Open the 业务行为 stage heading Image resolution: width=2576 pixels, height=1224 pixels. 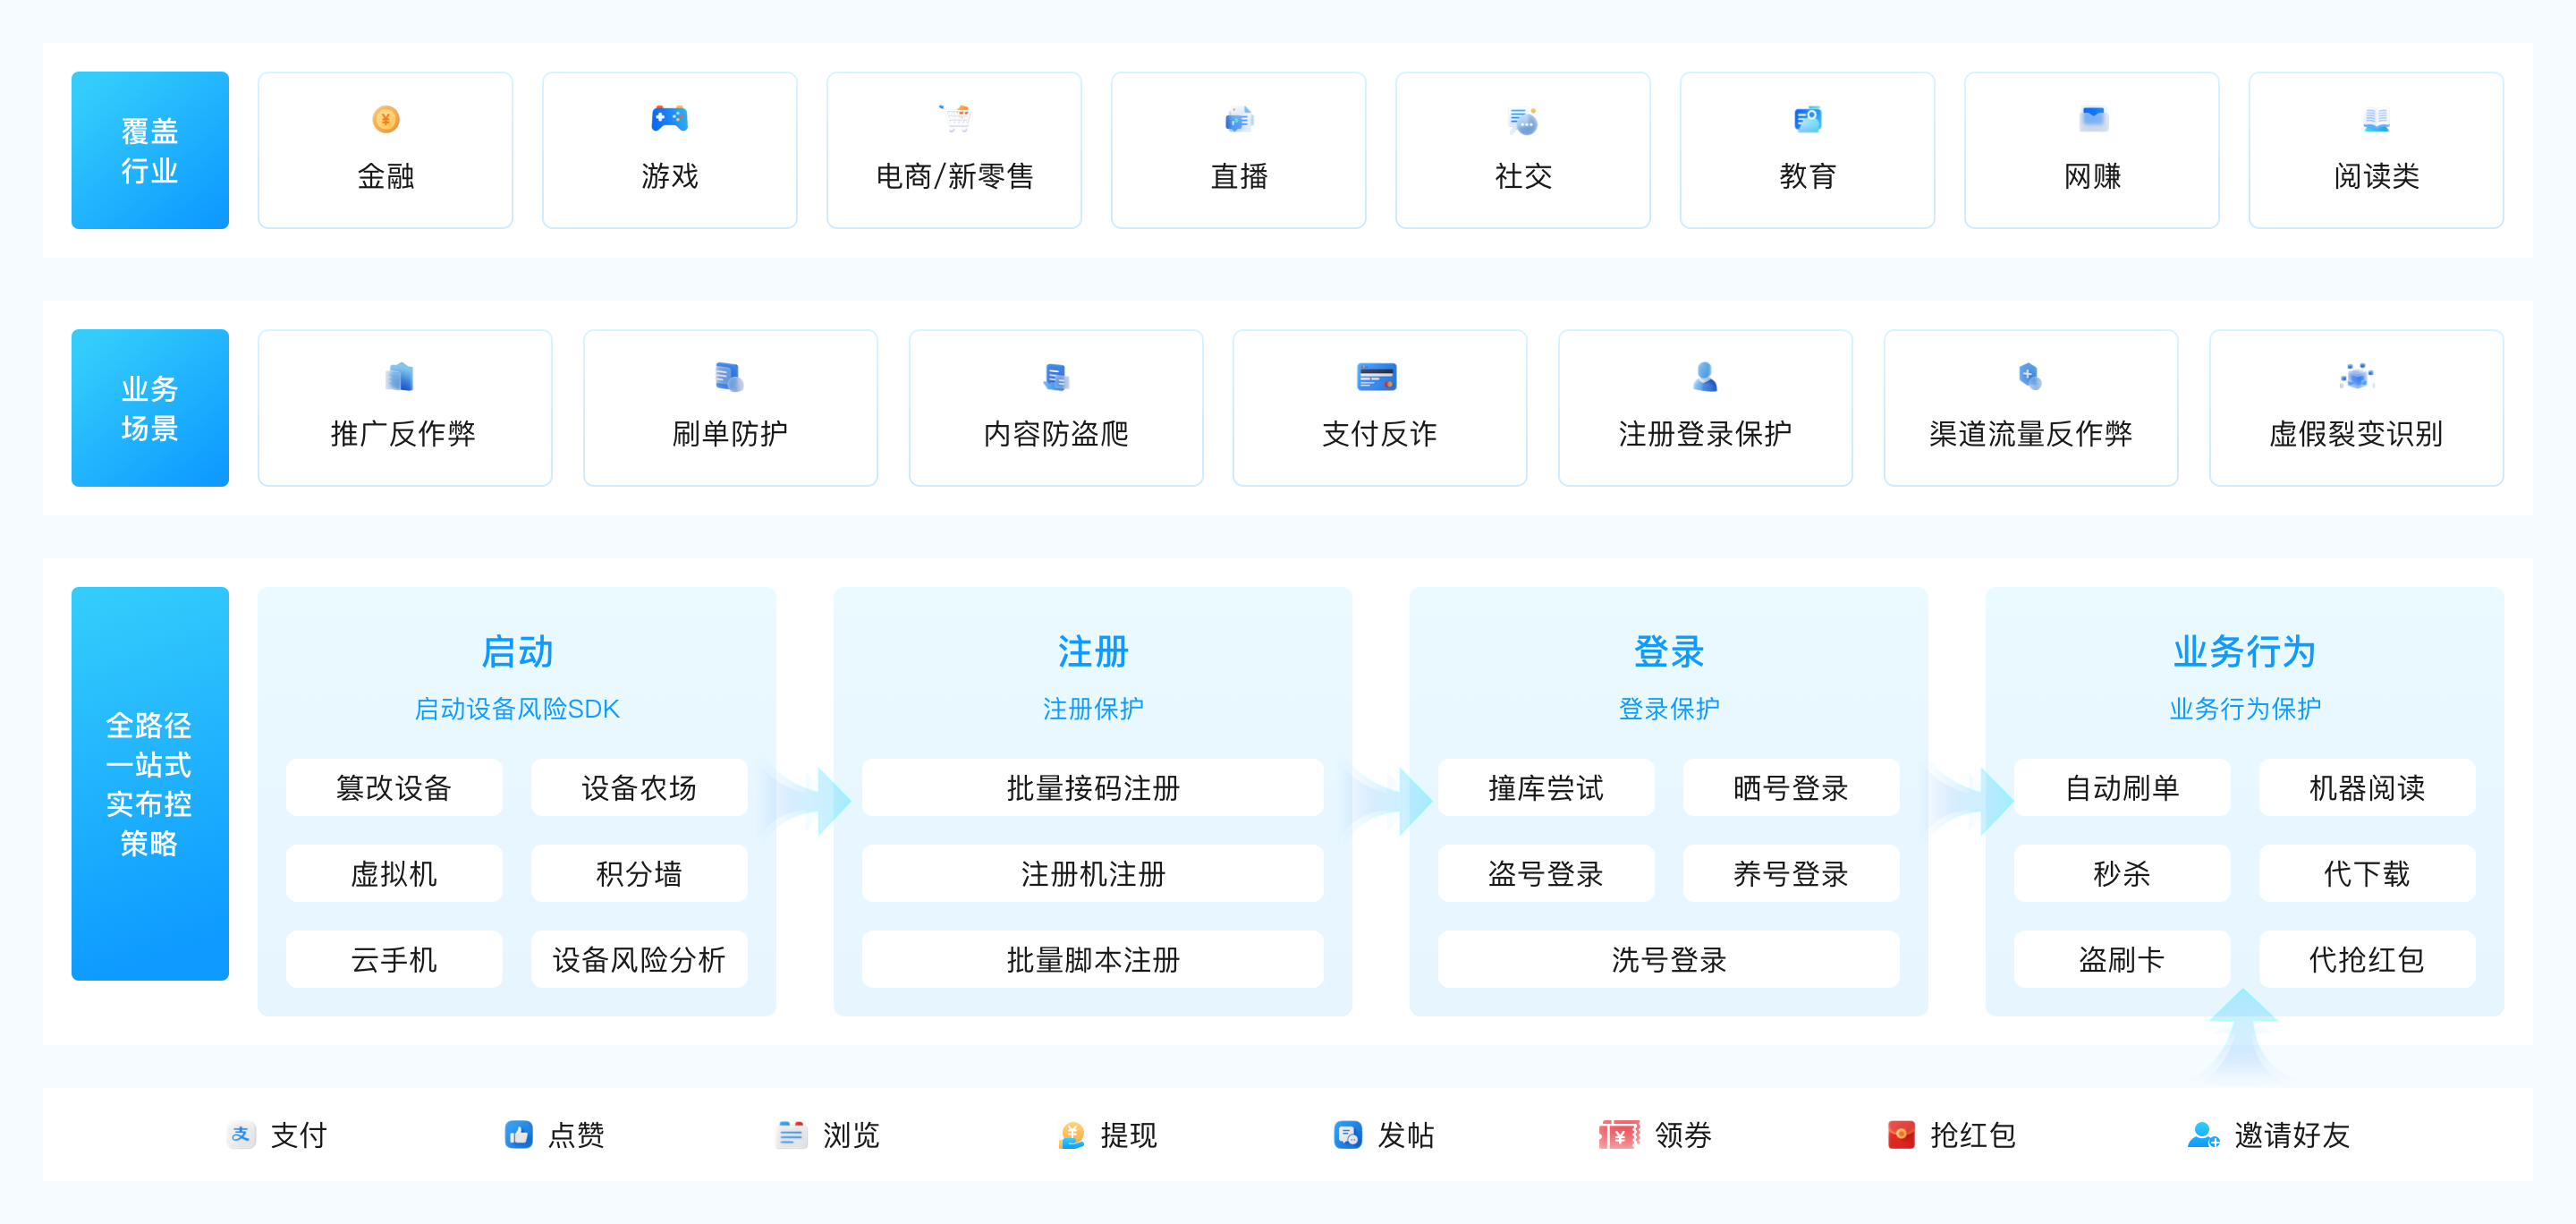coord(2245,652)
